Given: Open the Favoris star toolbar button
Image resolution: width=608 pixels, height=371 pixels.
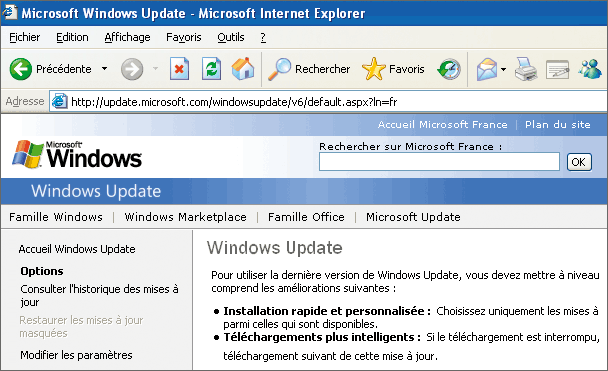Looking at the screenshot, I should click(393, 69).
